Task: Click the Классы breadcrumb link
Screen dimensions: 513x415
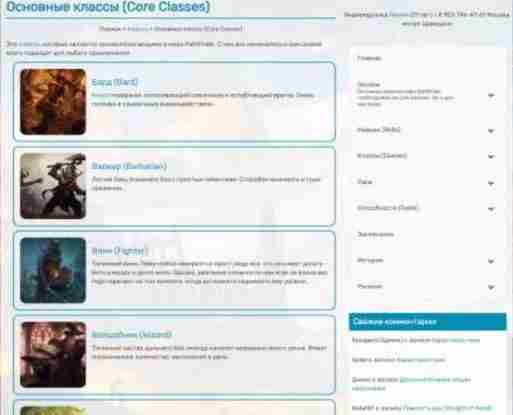Action: tap(138, 29)
